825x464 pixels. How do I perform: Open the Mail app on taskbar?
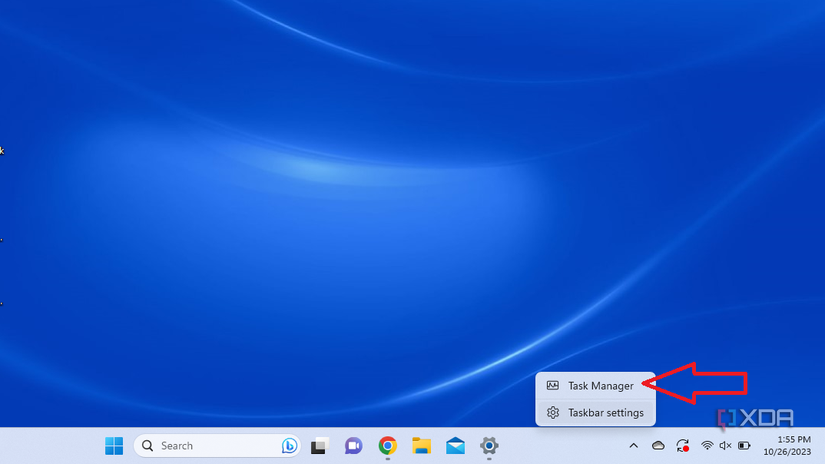coord(455,446)
